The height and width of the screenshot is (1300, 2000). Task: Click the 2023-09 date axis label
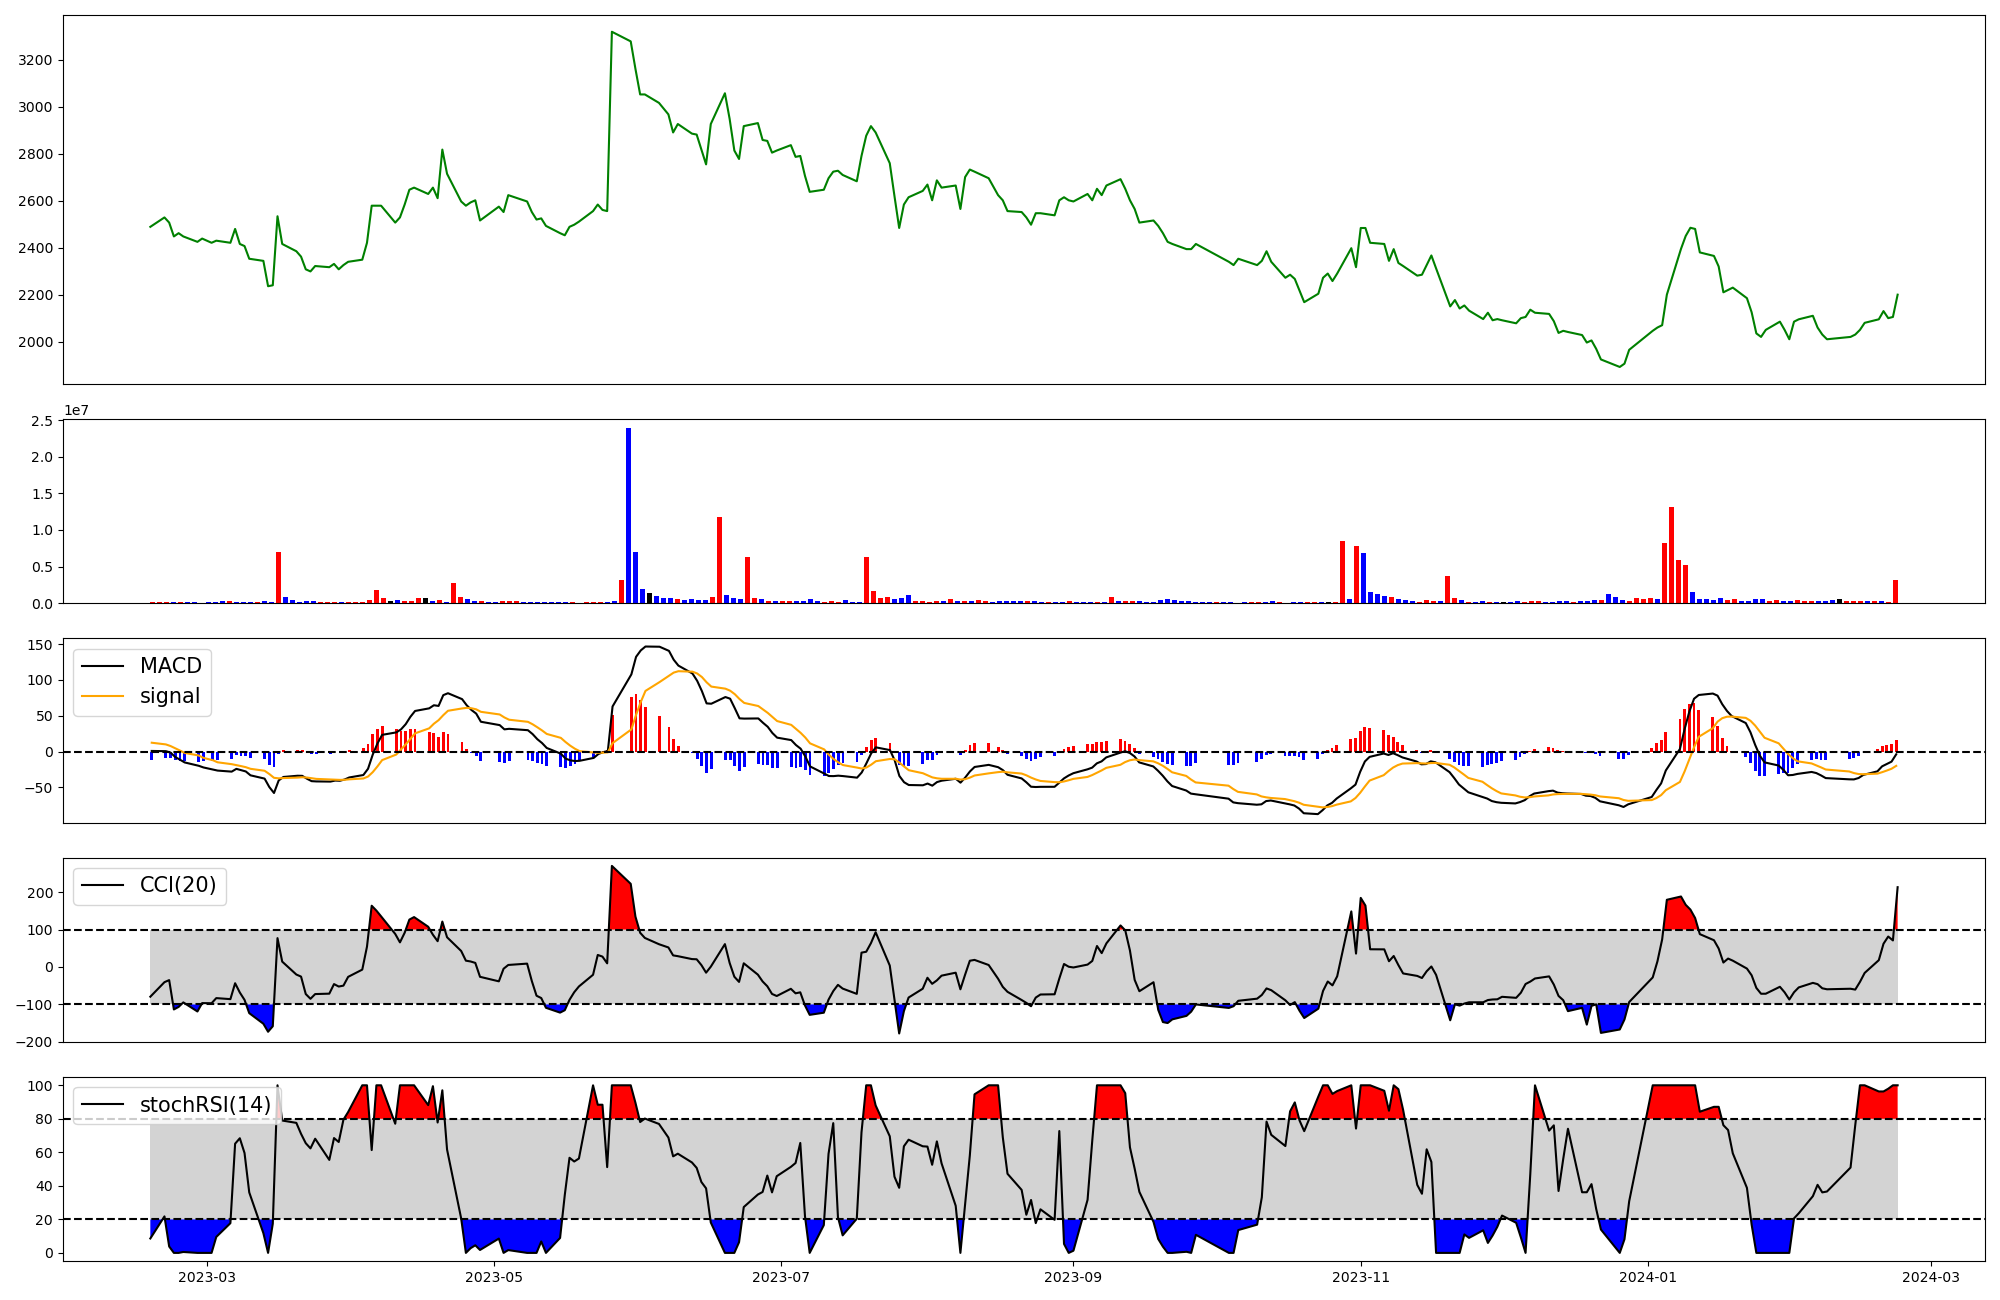click(x=1073, y=1277)
